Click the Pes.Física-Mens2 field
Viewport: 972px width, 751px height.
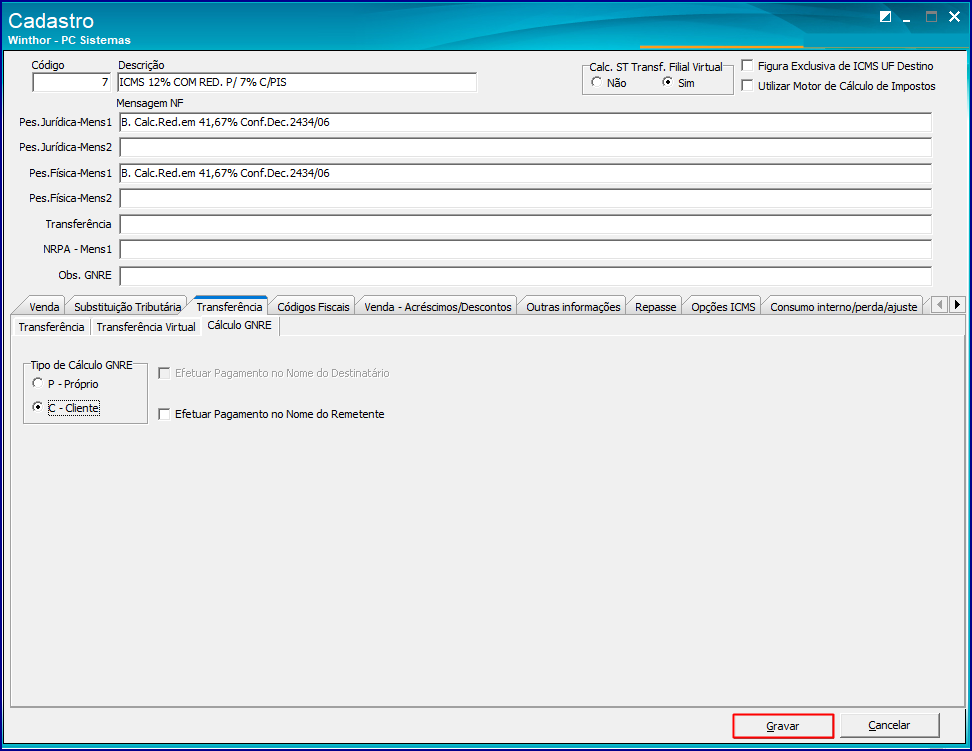(525, 198)
